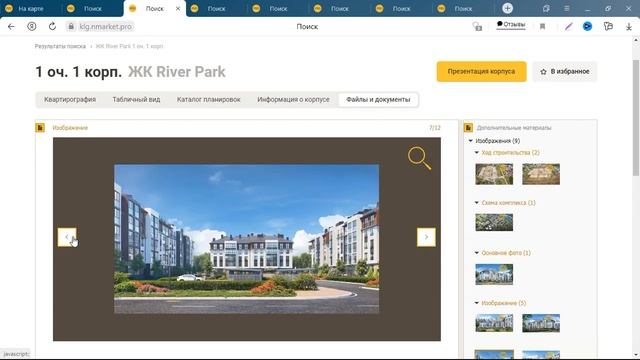640x360 pixels.
Task: Close the active Поиск tab
Action: [178, 9]
